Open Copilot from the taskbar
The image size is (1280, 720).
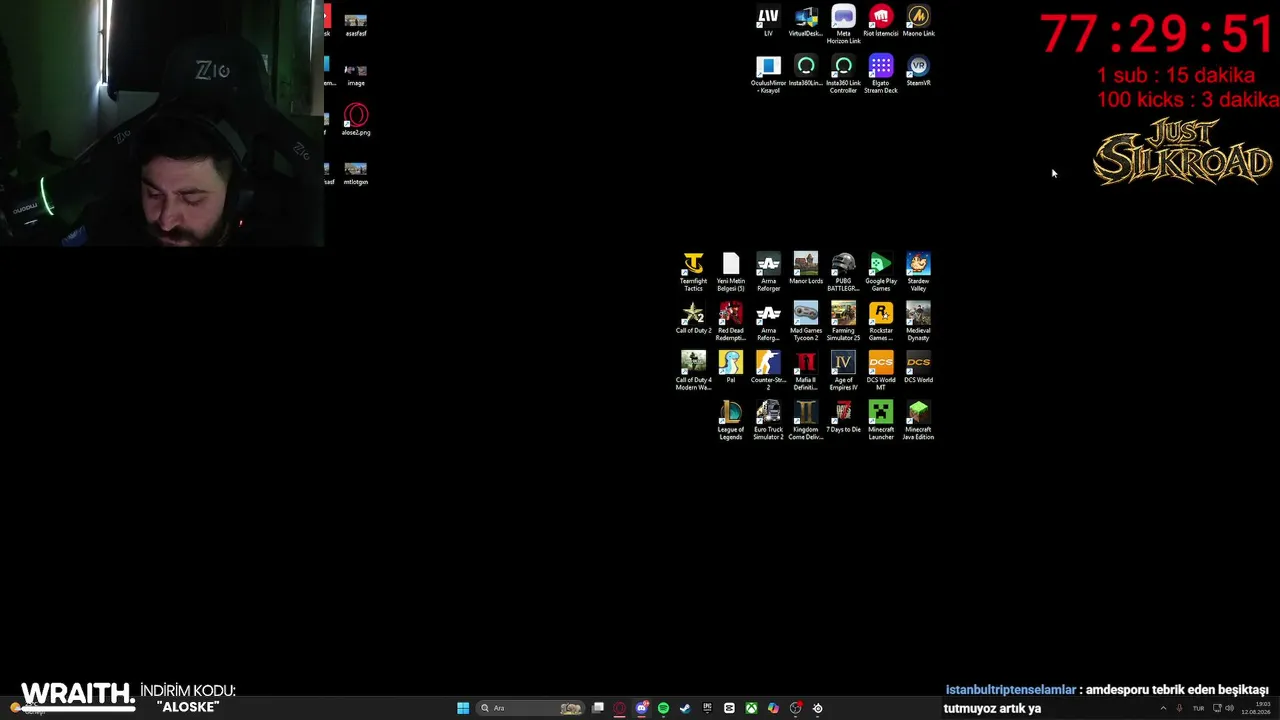773,708
